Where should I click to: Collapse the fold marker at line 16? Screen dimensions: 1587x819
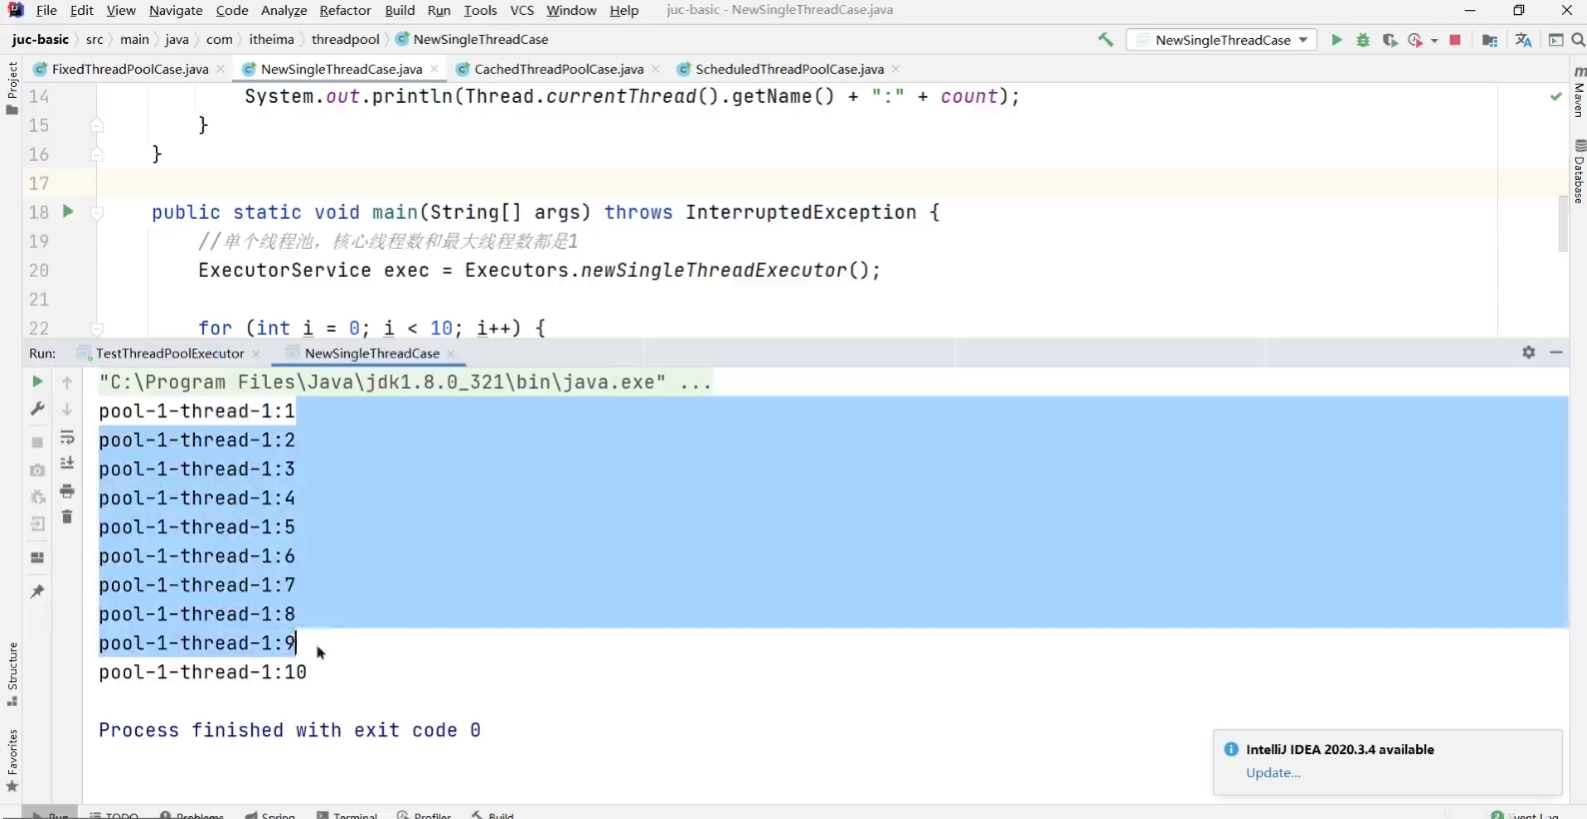[x=97, y=154]
